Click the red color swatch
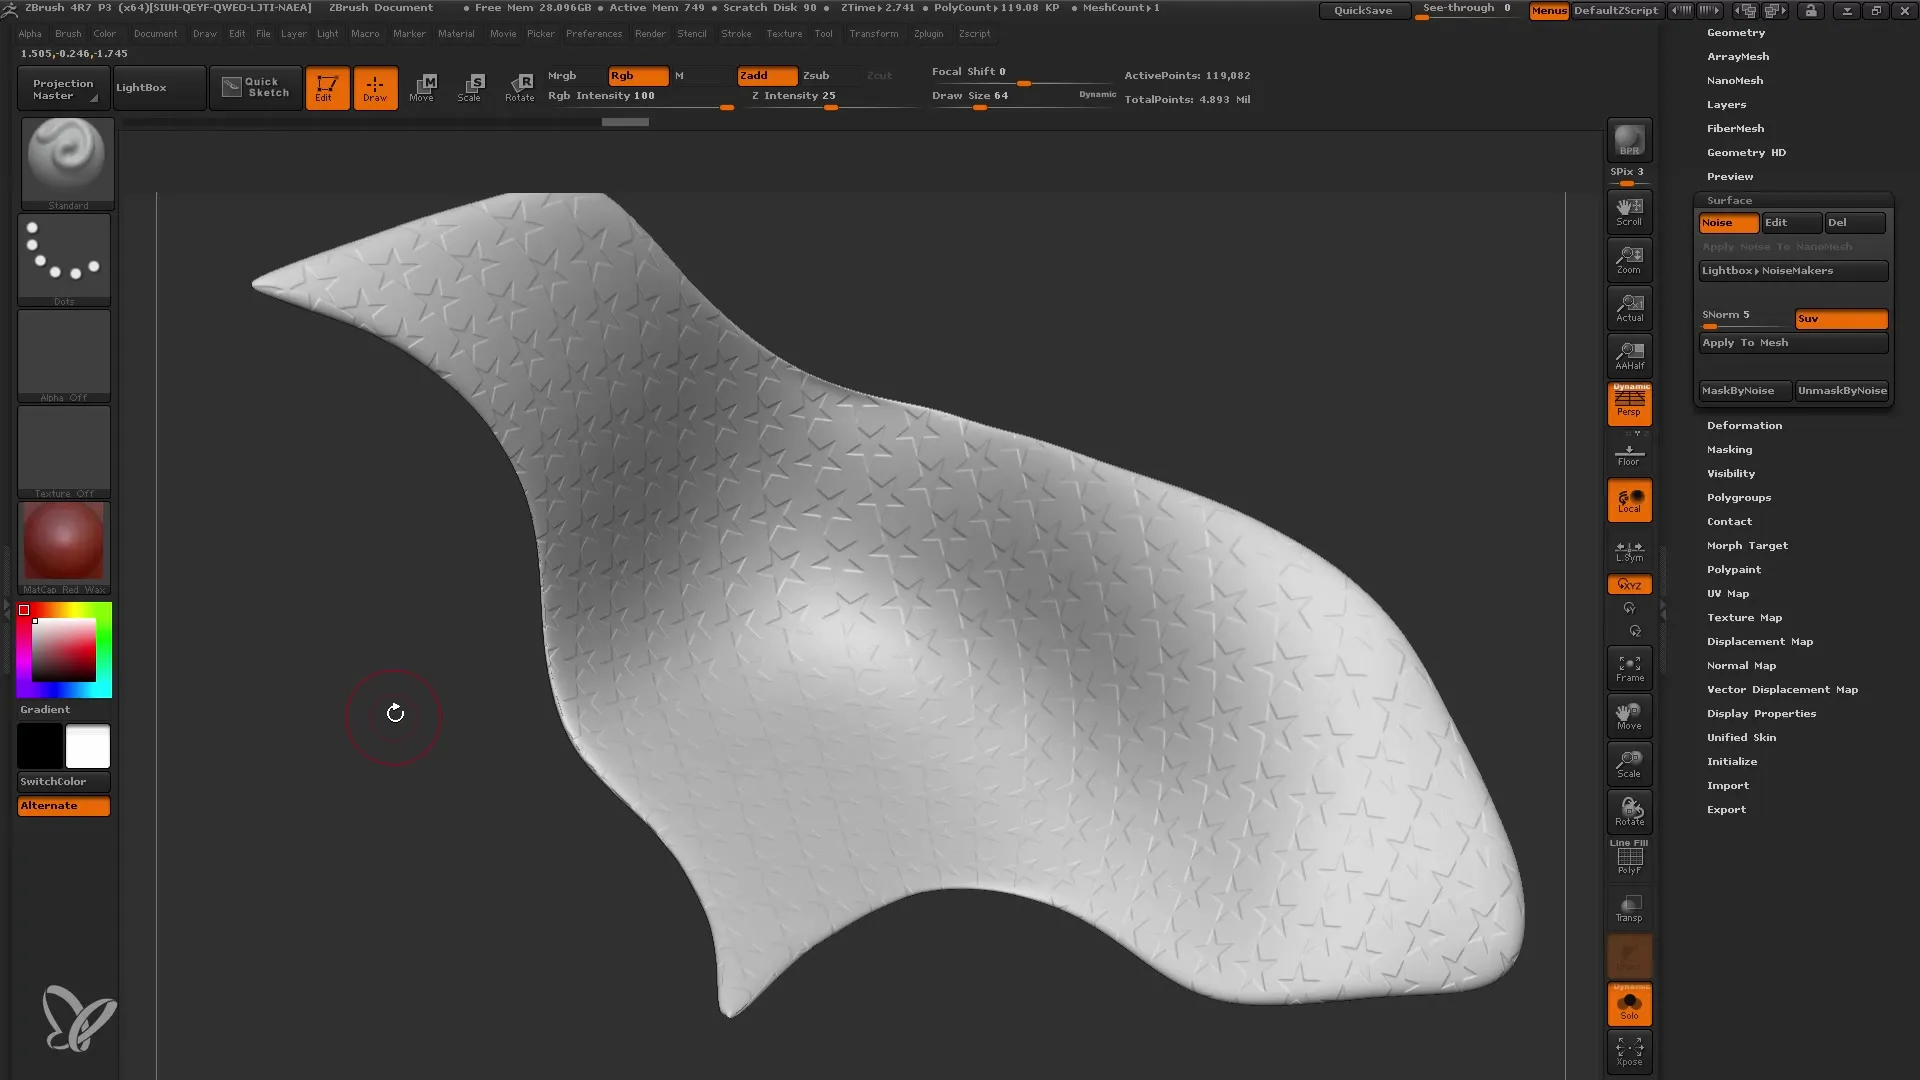Image resolution: width=1920 pixels, height=1080 pixels. pyautogui.click(x=24, y=611)
